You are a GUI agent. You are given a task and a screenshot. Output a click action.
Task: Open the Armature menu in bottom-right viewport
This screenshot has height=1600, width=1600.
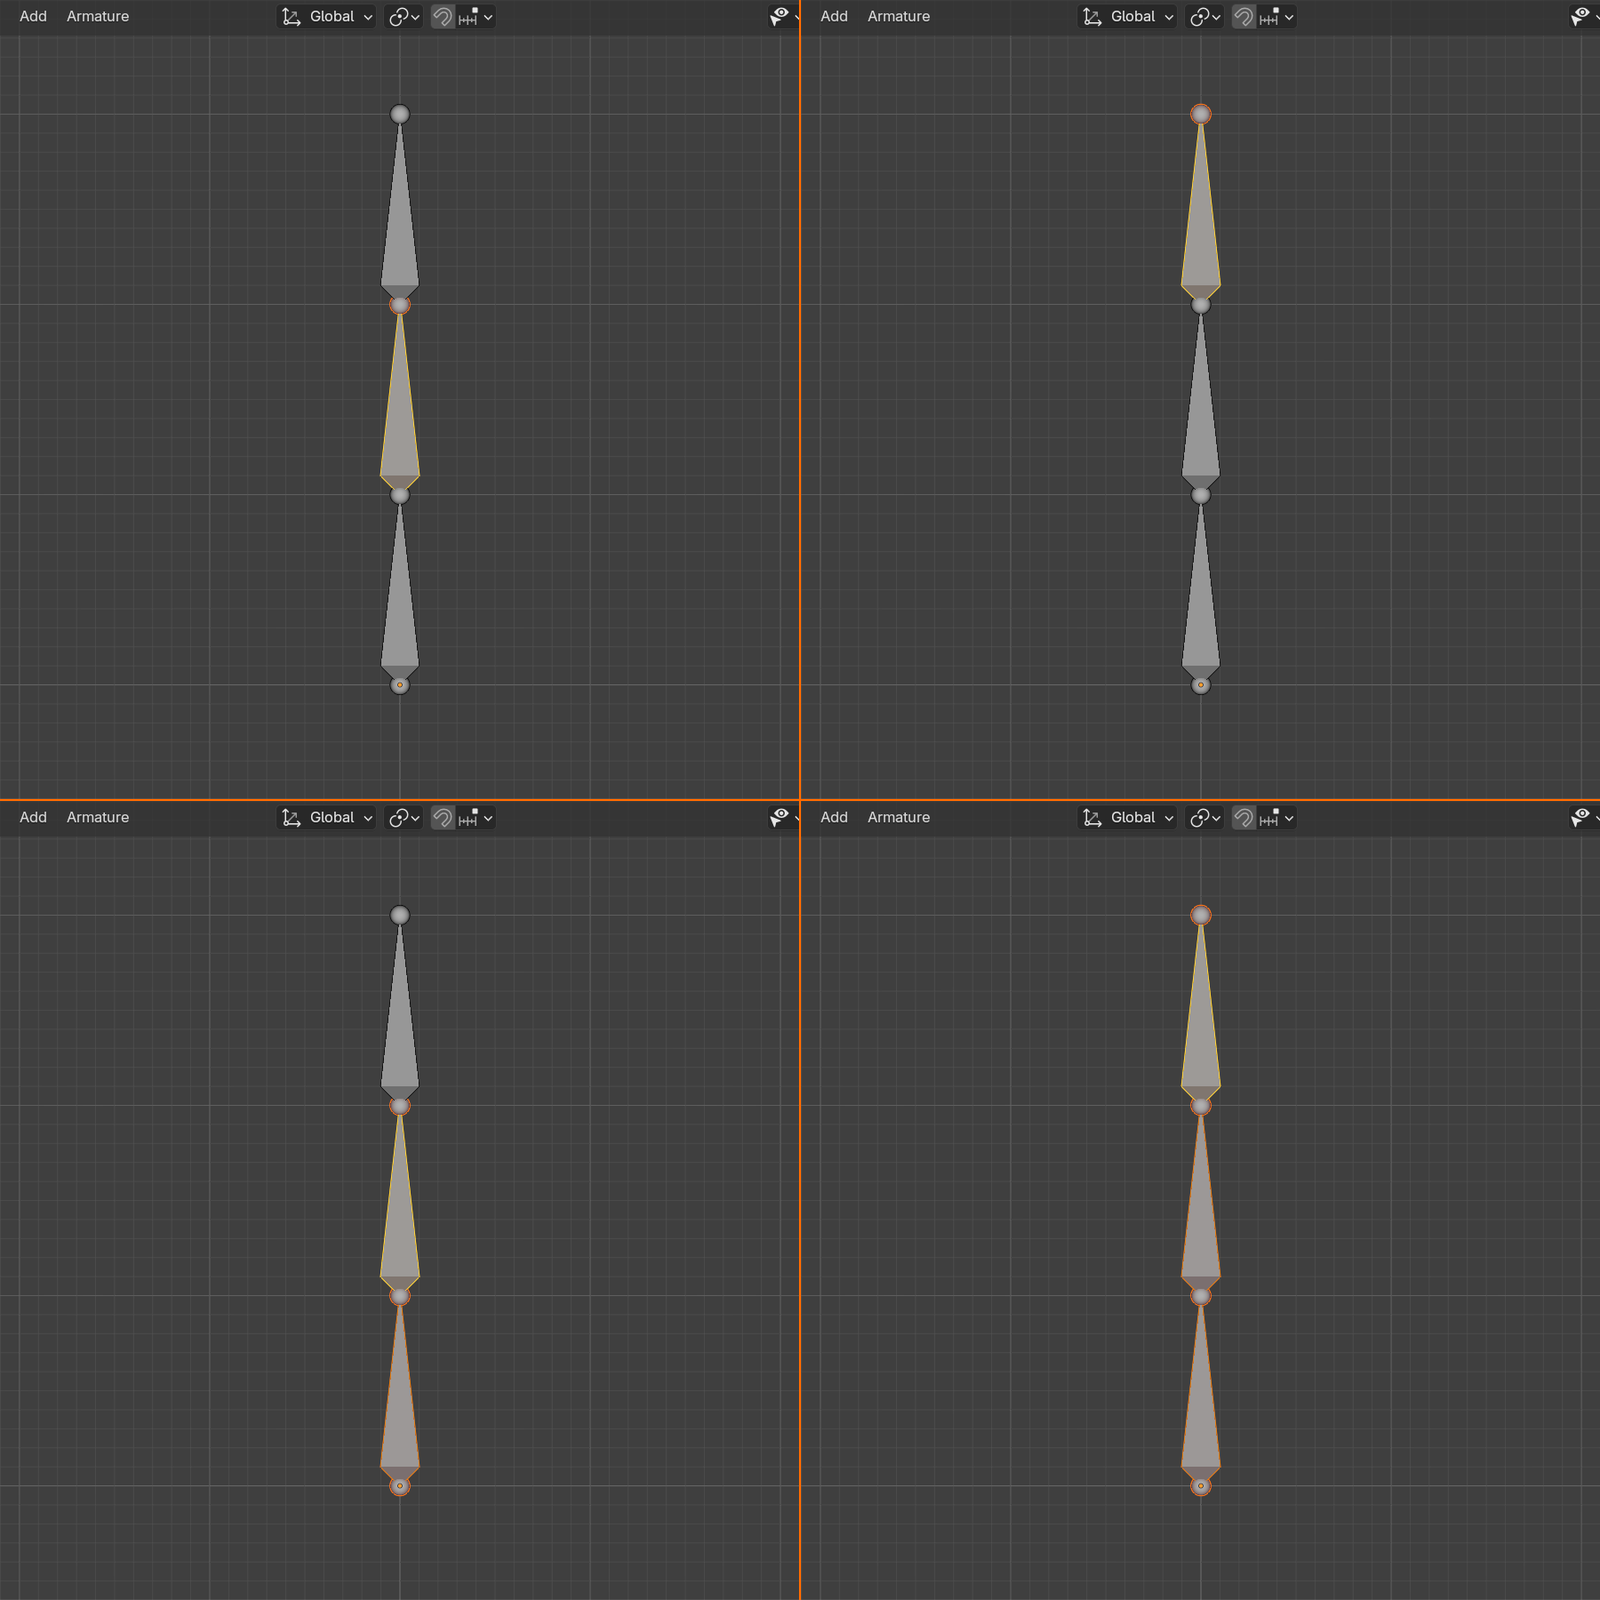pyautogui.click(x=899, y=818)
